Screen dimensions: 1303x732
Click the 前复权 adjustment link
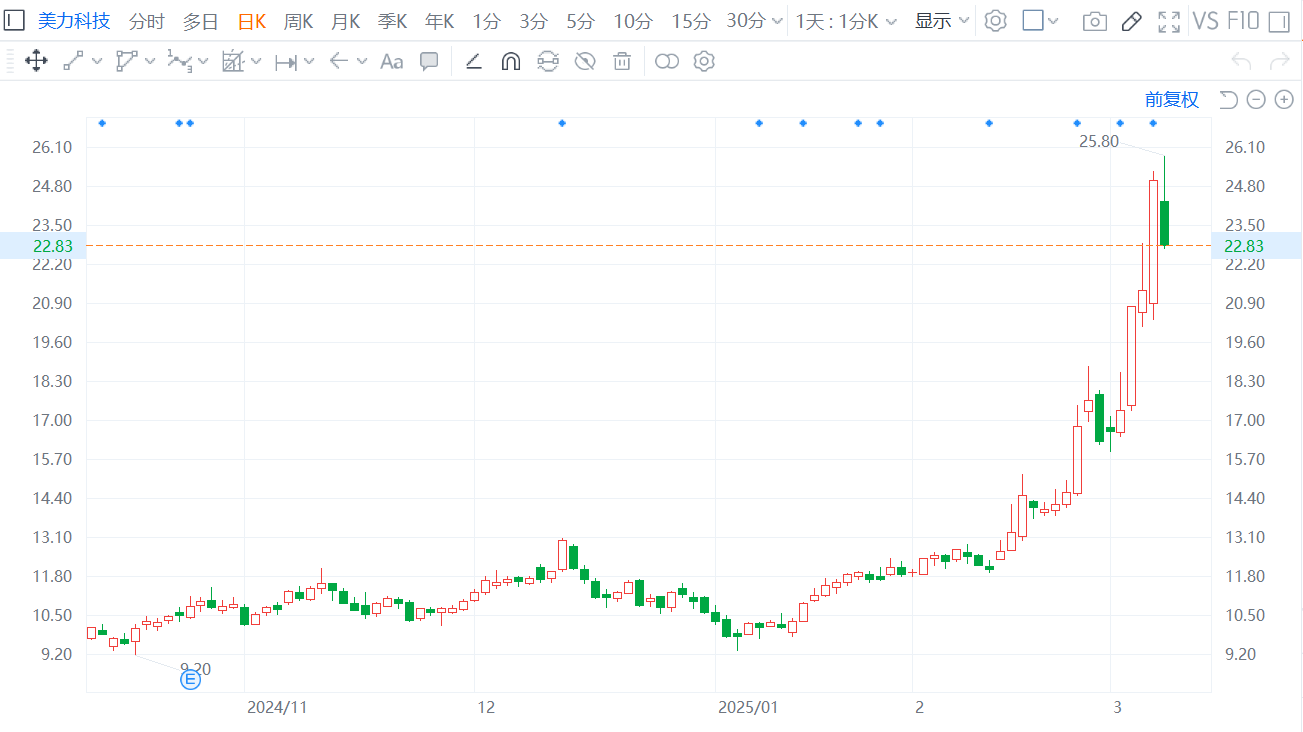[1172, 99]
